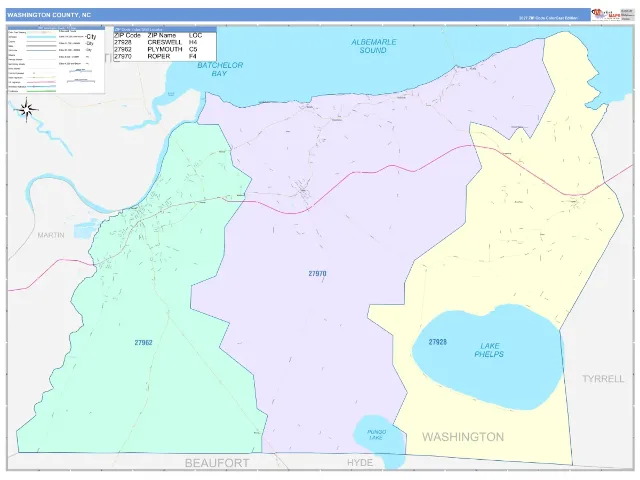640x480 pixels.
Task: Click 27962 in the ZIP index table
Action: click(123, 49)
